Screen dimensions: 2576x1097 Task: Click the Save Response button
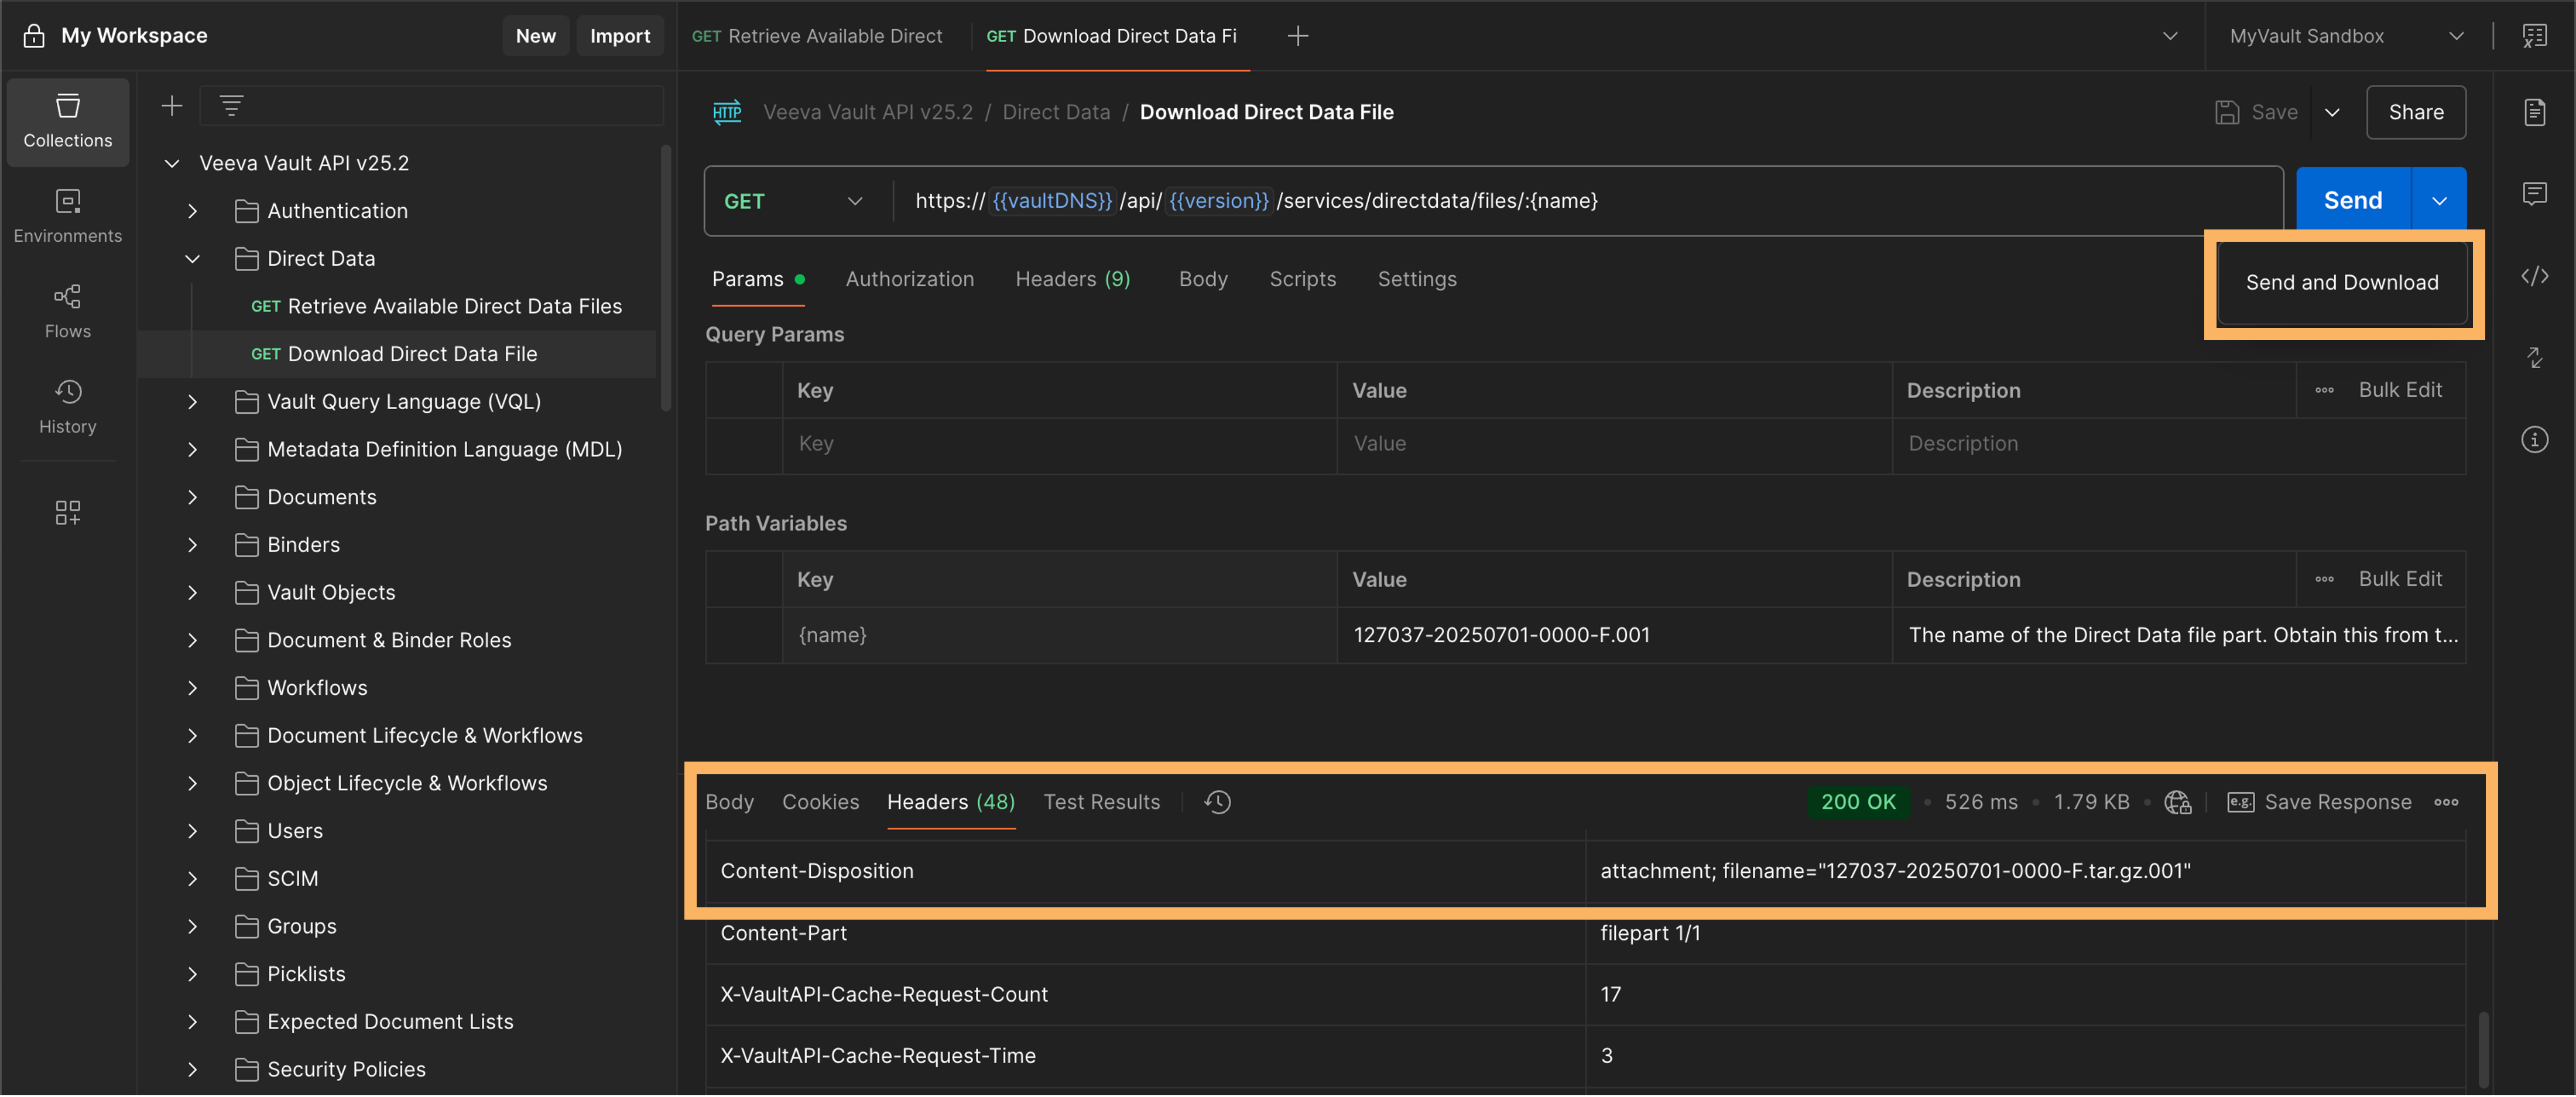point(2320,802)
